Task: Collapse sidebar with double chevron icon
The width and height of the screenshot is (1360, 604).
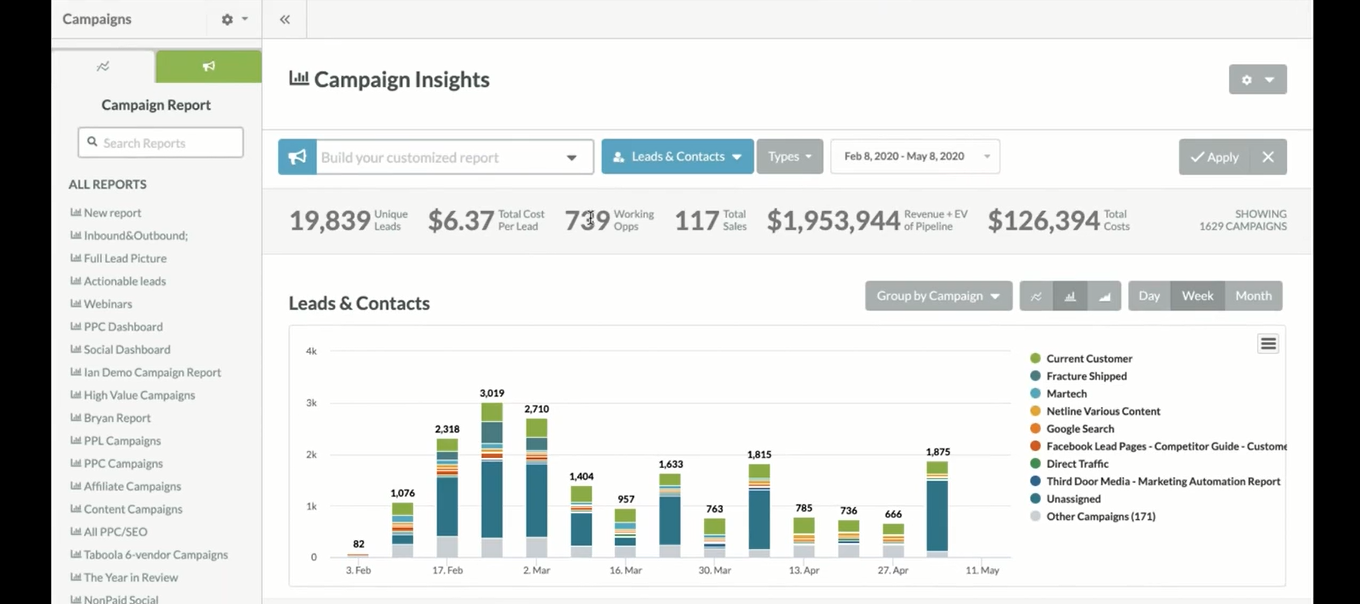Action: tap(285, 19)
